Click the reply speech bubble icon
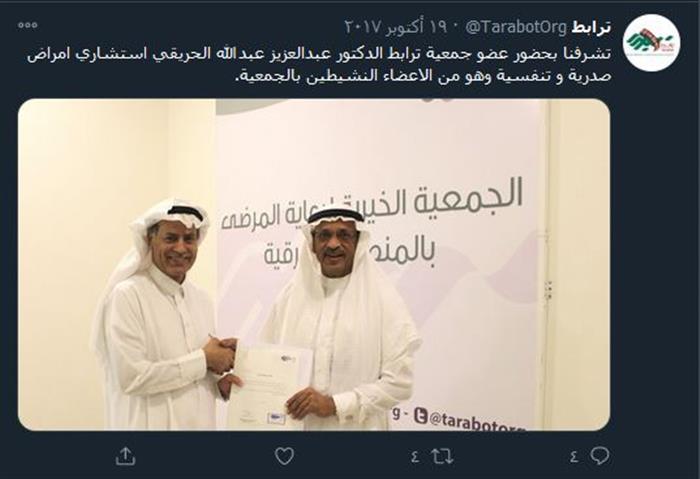 [600, 456]
